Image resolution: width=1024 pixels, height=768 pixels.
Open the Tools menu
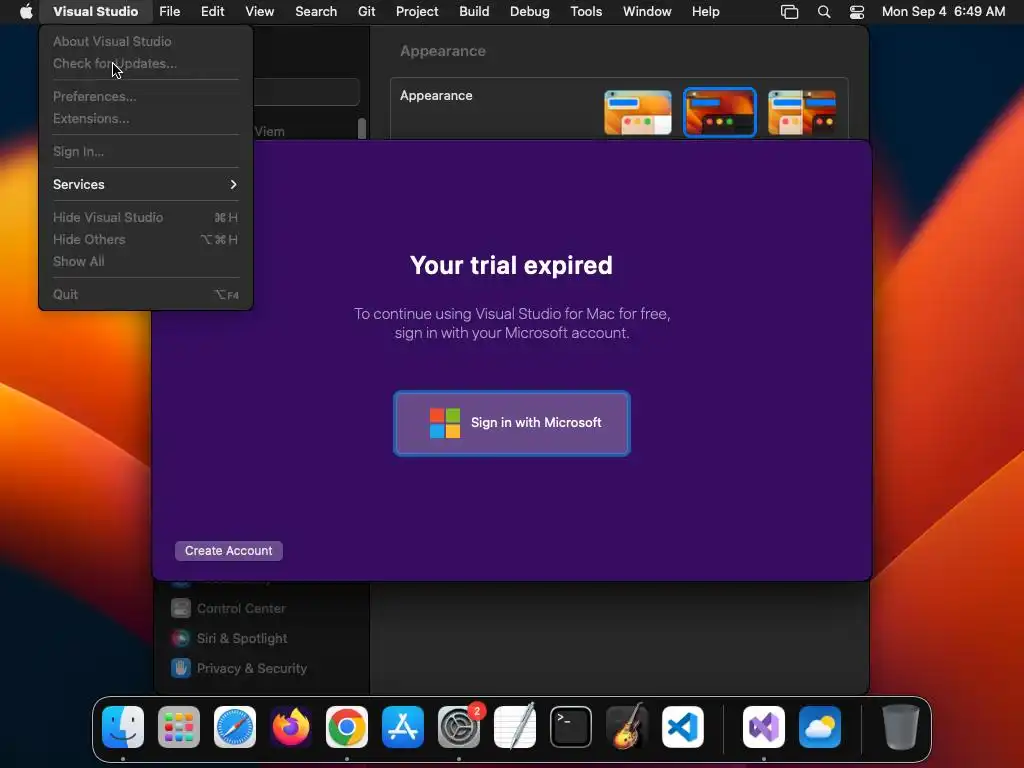click(586, 12)
